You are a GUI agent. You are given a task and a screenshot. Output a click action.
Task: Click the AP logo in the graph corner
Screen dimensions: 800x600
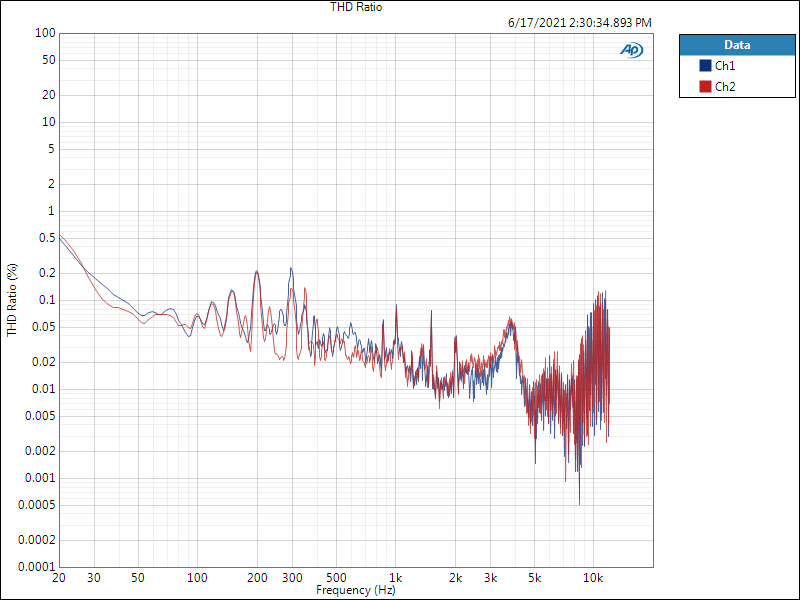pyautogui.click(x=631, y=50)
